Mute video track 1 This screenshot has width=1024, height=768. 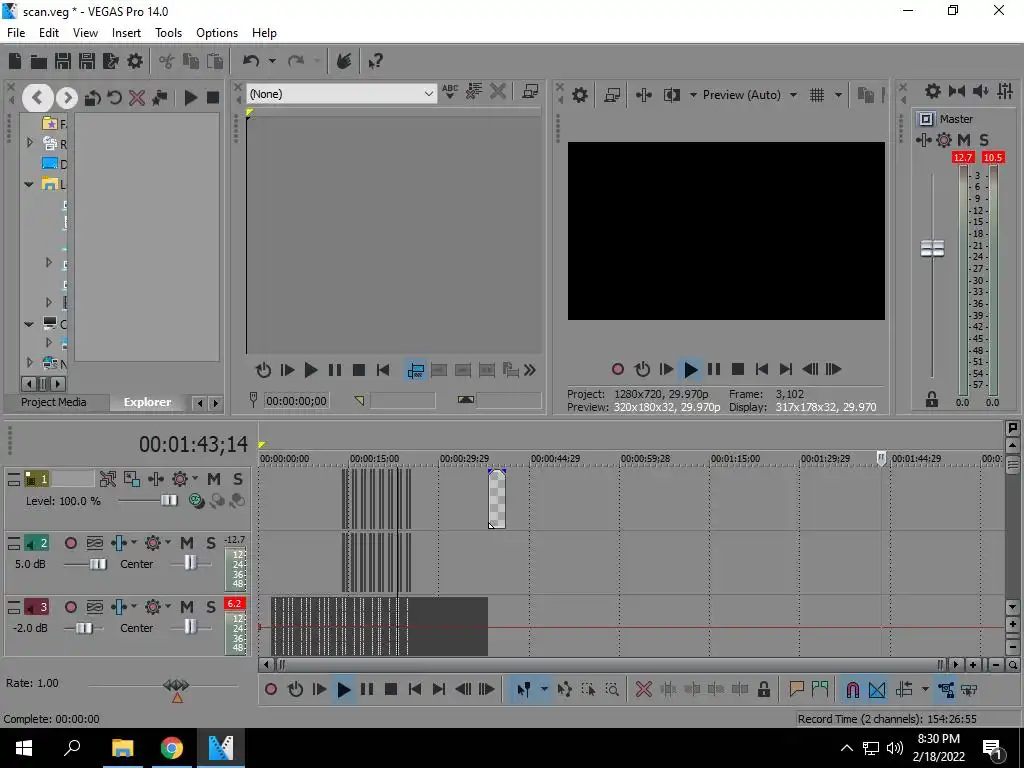pyautogui.click(x=214, y=479)
